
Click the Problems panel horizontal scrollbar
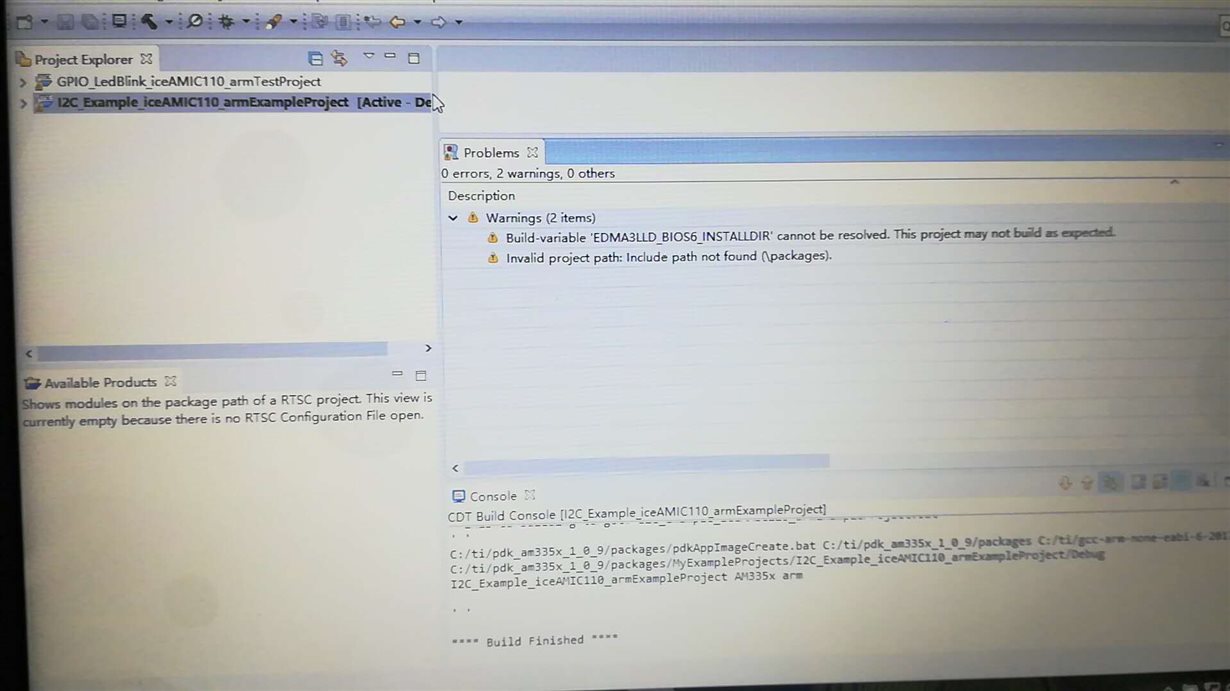[x=646, y=464]
